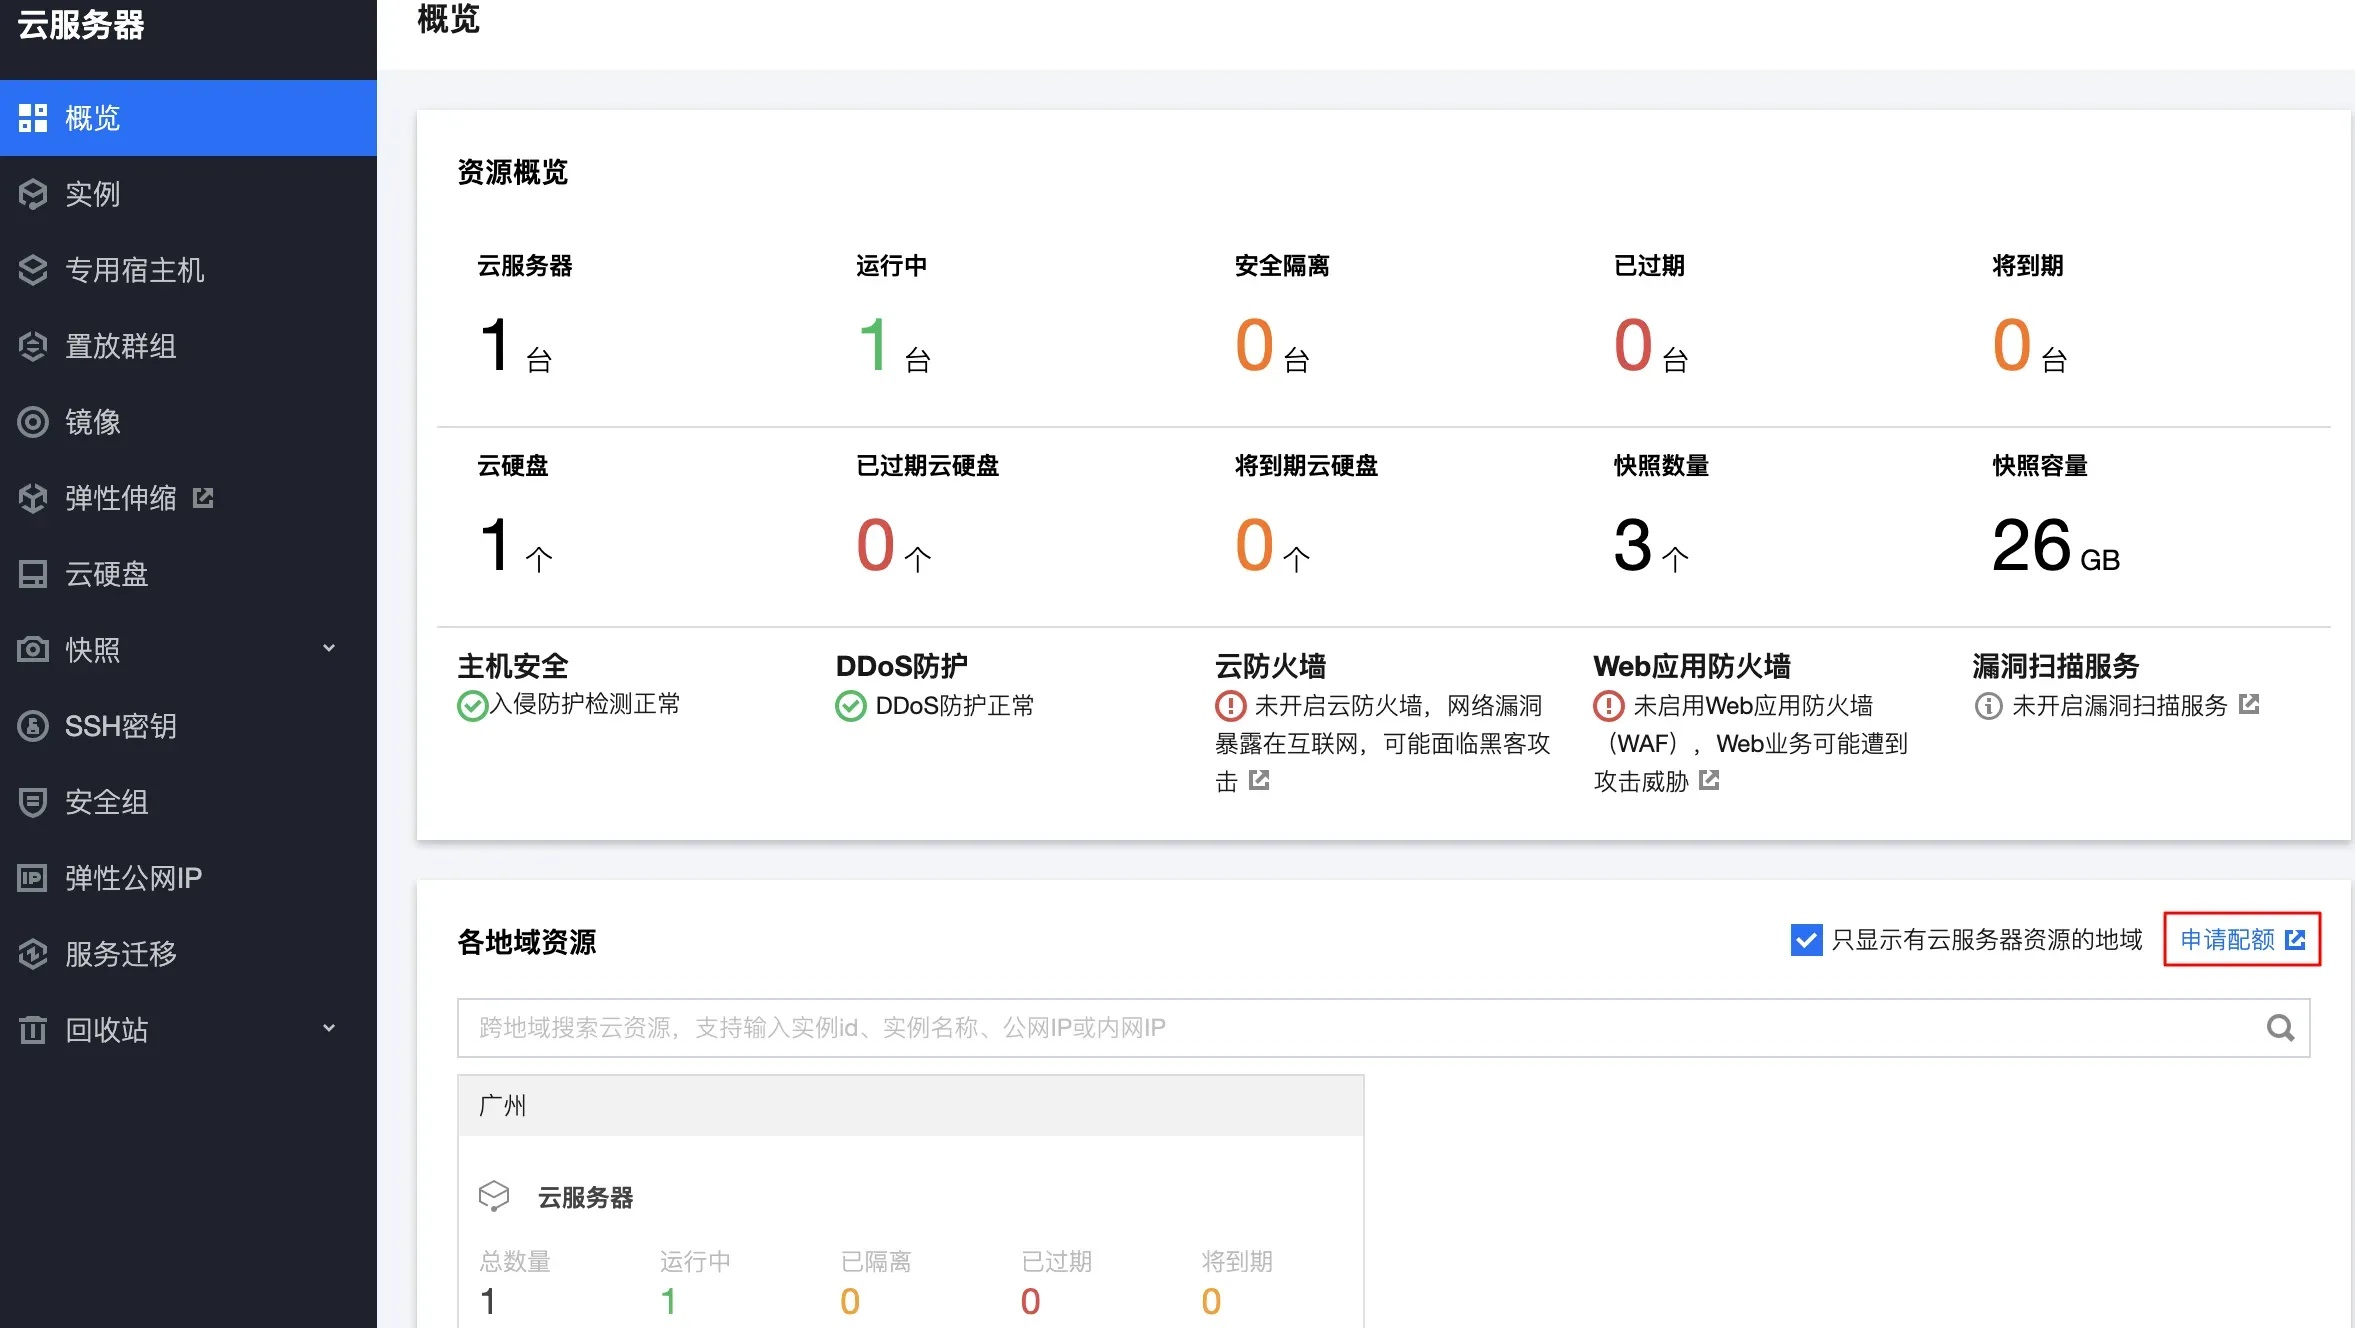Image resolution: width=2355 pixels, height=1328 pixels.
Task: Click the search magnifier icon
Action: (2280, 1028)
